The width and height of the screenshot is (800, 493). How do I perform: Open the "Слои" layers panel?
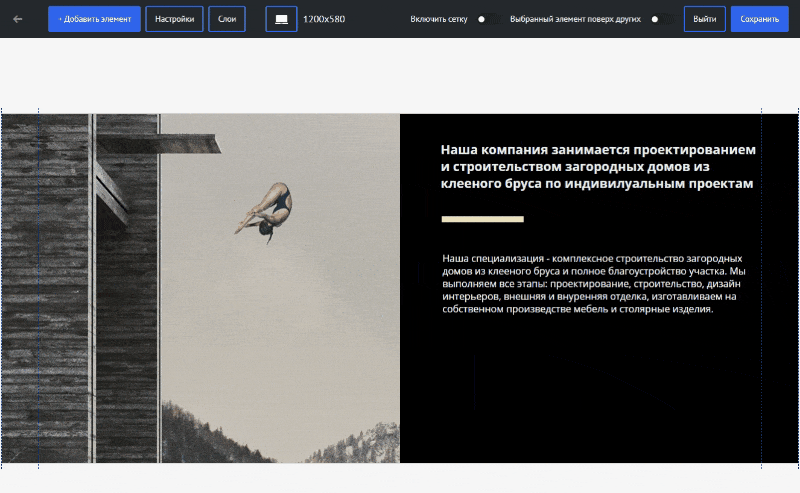(x=227, y=19)
